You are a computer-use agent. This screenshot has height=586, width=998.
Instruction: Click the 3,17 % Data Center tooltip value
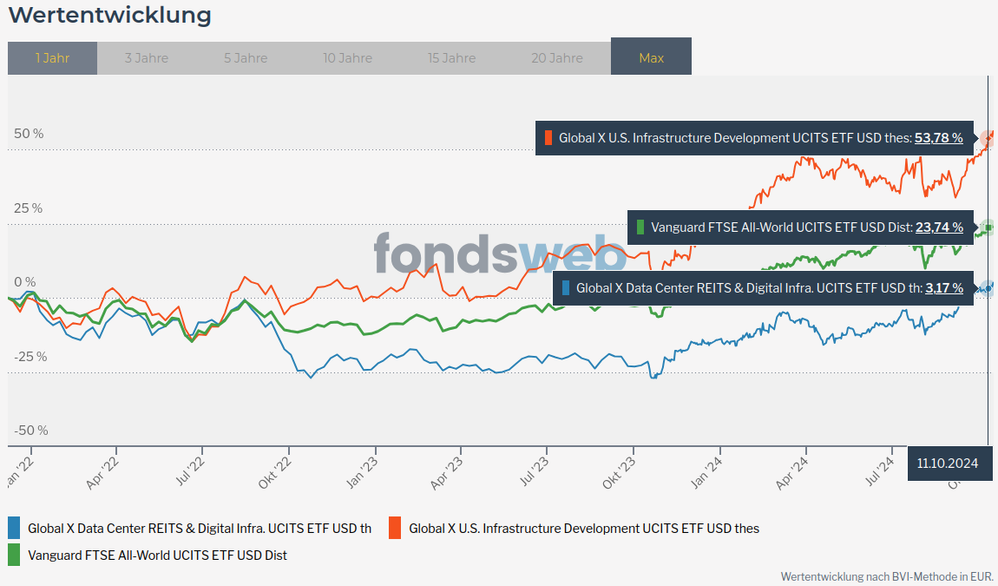tap(944, 288)
